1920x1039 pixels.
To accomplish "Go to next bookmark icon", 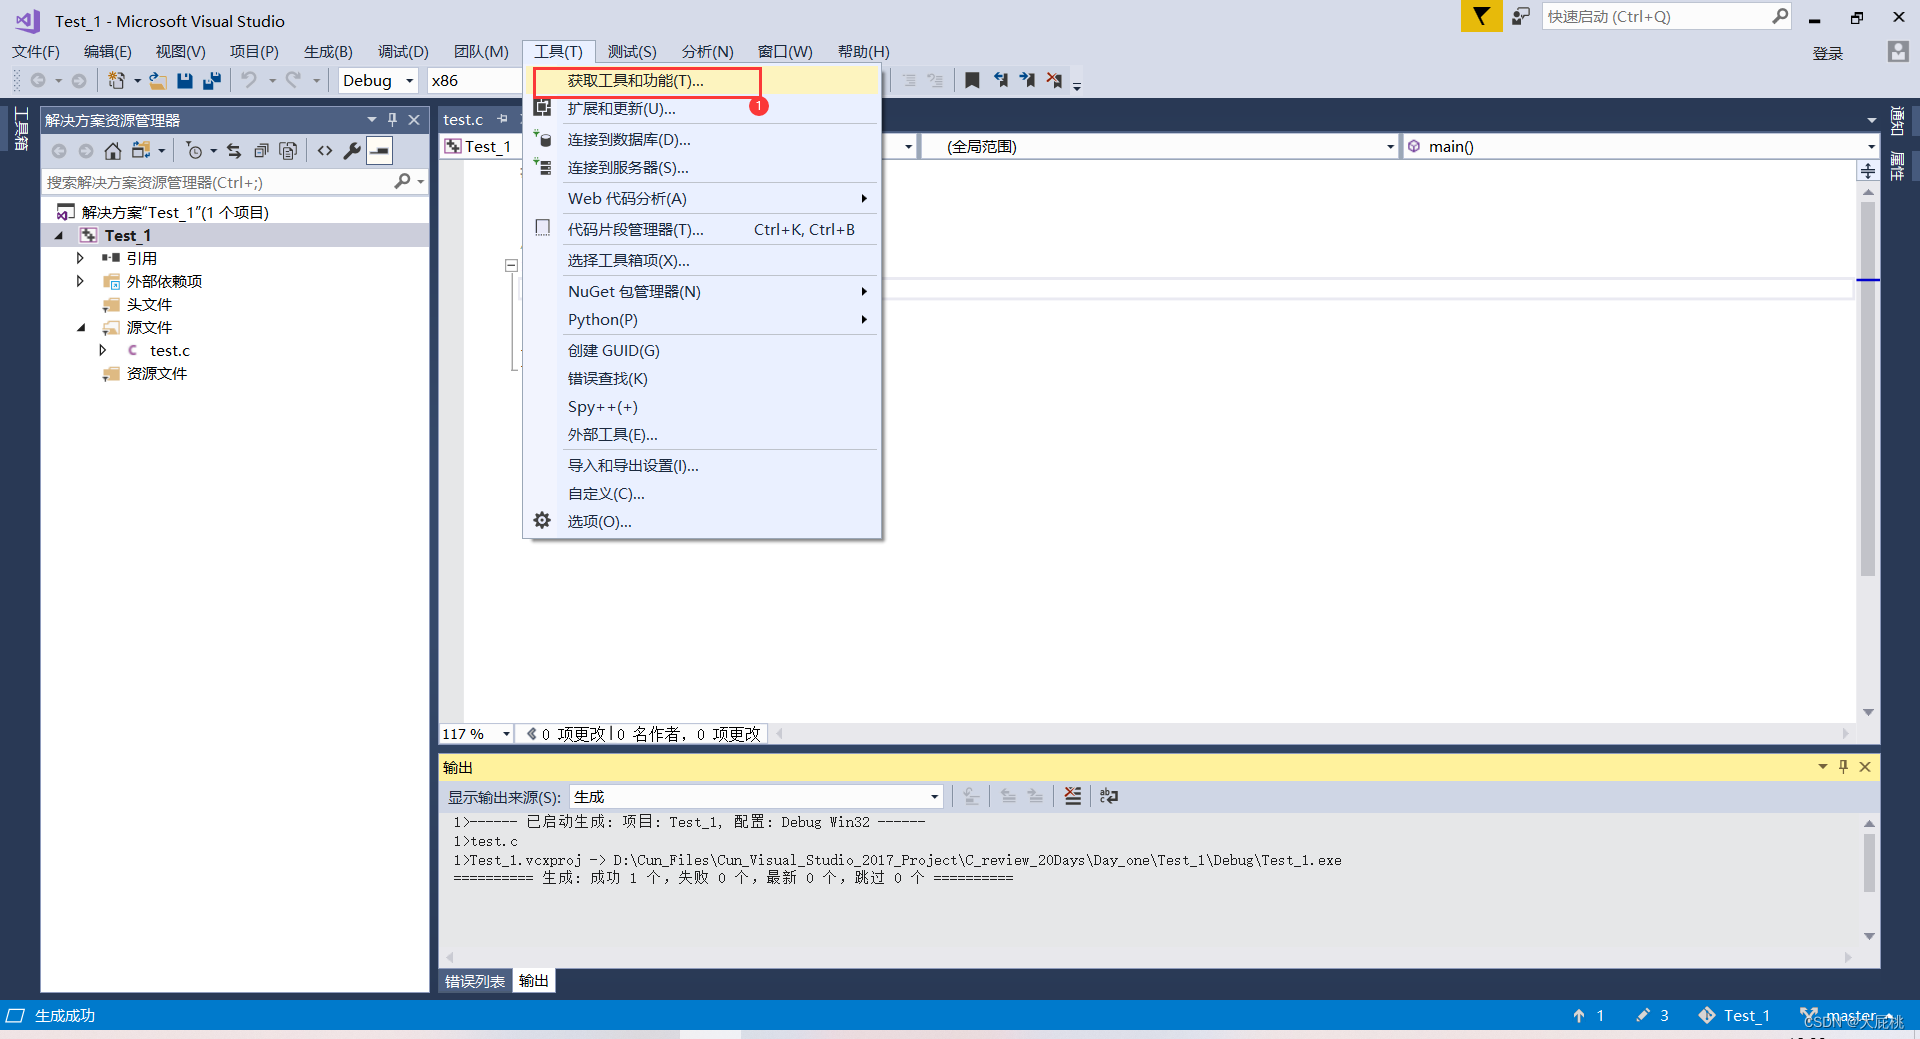I will [x=1027, y=80].
